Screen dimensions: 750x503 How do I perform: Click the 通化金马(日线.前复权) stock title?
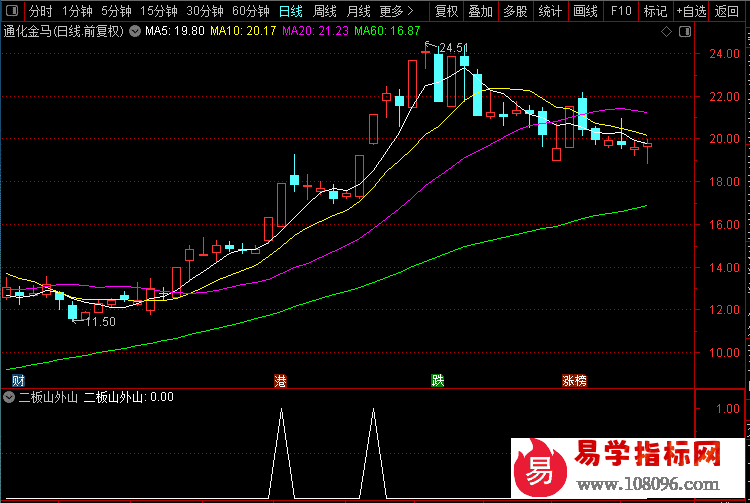pos(64,32)
